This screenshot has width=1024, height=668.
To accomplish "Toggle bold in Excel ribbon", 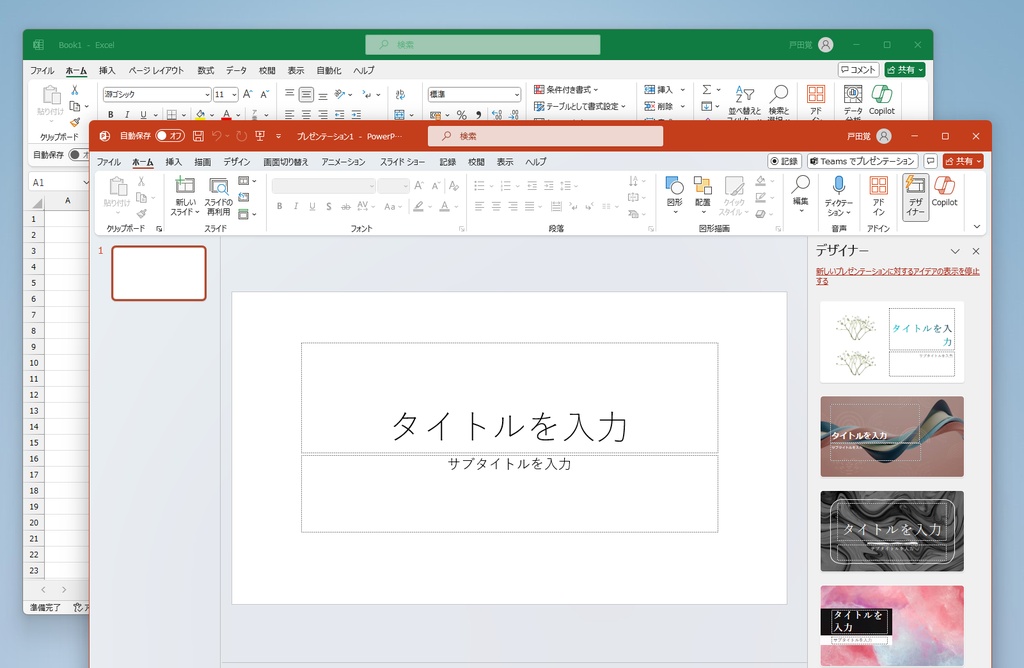I will tap(110, 115).
